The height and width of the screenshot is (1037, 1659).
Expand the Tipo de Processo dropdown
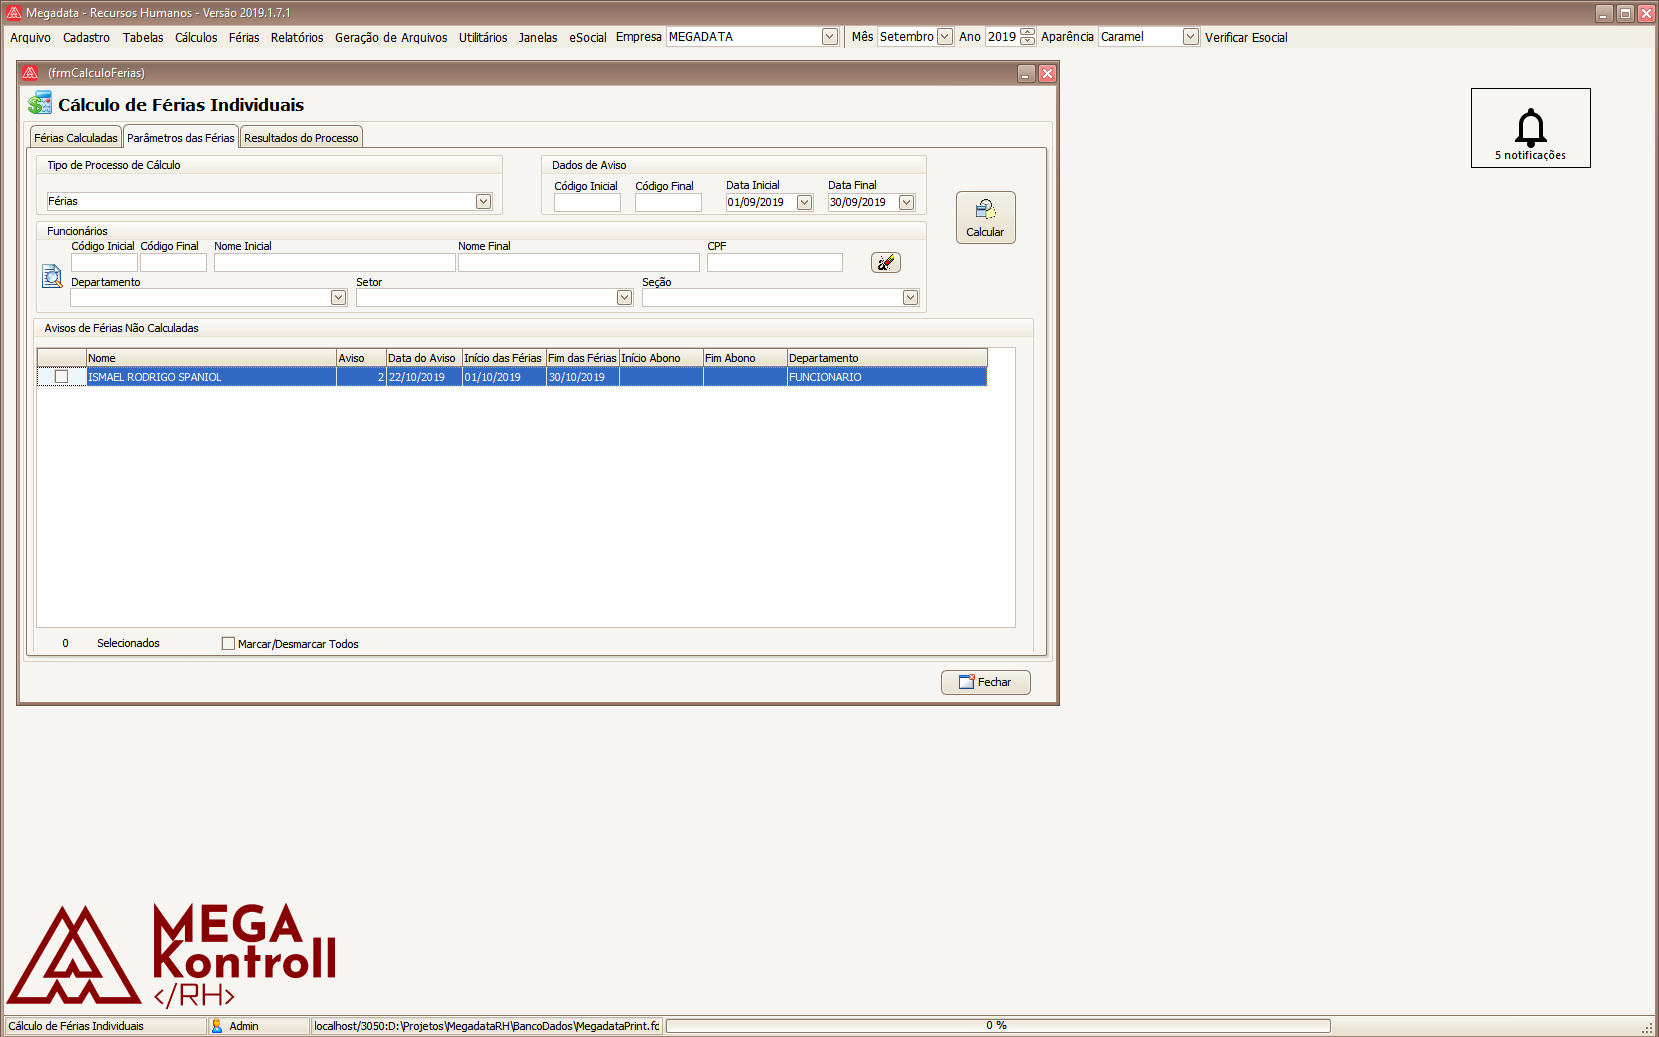(483, 202)
